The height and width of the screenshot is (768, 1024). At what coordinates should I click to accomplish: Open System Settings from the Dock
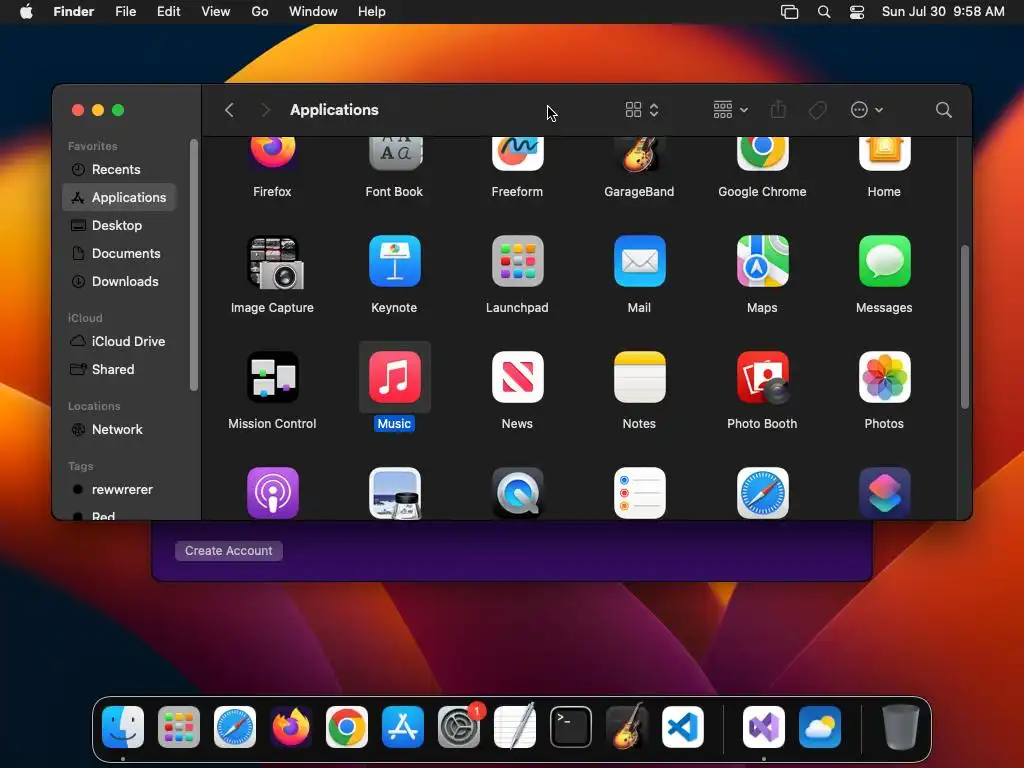pyautogui.click(x=459, y=727)
